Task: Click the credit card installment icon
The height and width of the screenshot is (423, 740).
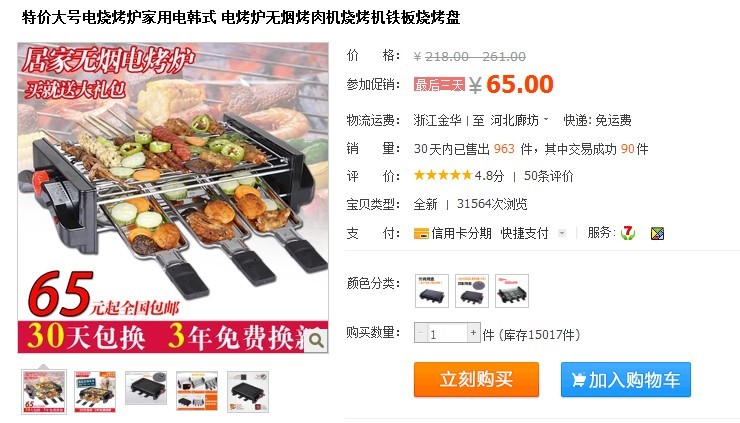Action: point(421,233)
